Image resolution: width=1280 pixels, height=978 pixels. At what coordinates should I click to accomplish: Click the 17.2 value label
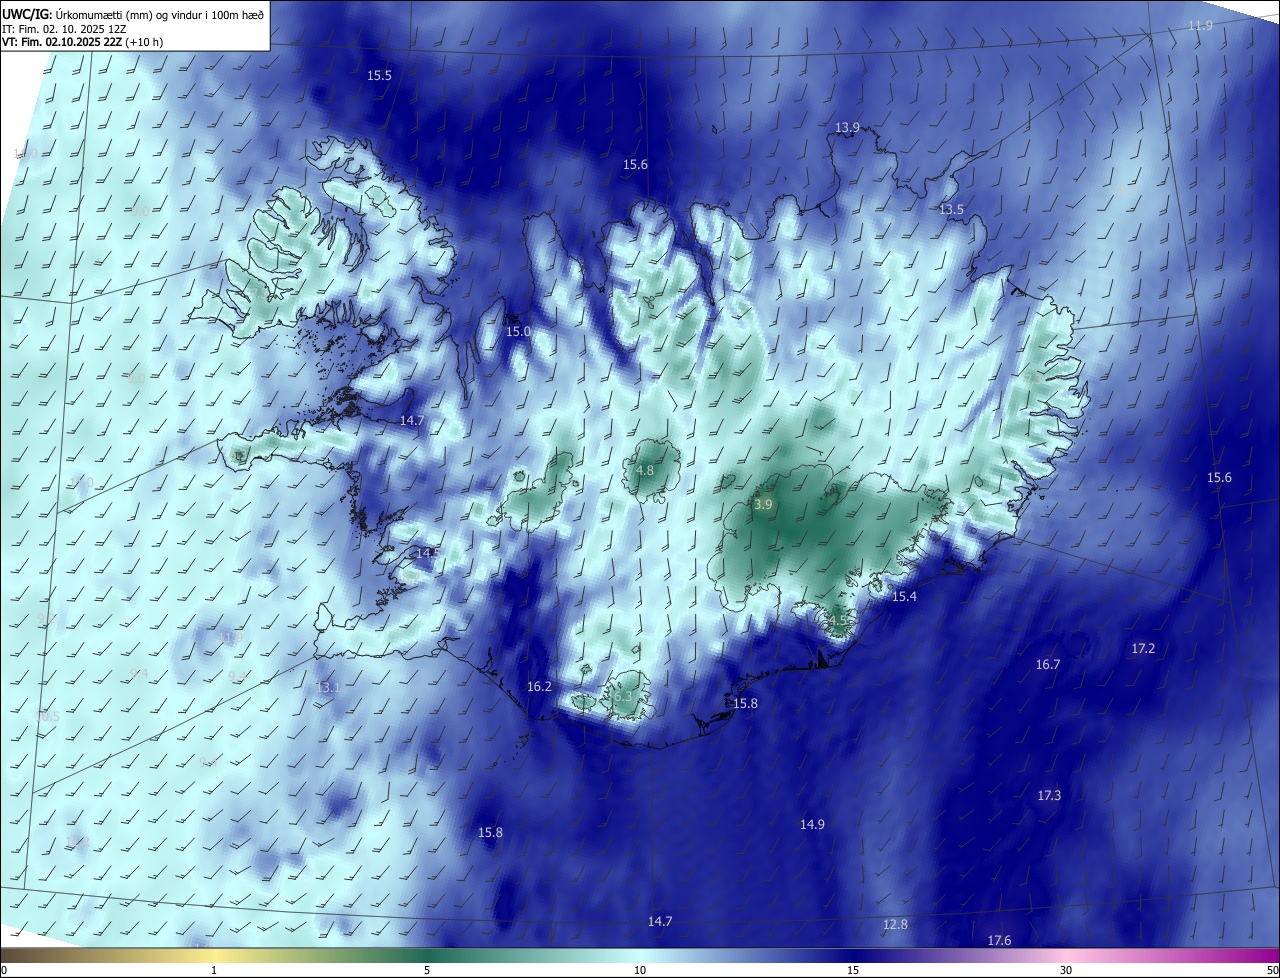click(x=1143, y=649)
